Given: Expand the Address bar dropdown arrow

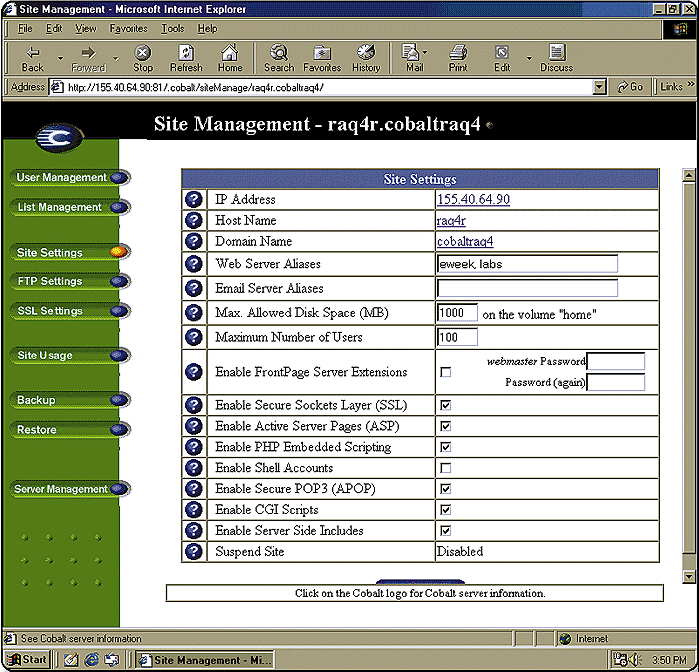Looking at the screenshot, I should point(600,87).
